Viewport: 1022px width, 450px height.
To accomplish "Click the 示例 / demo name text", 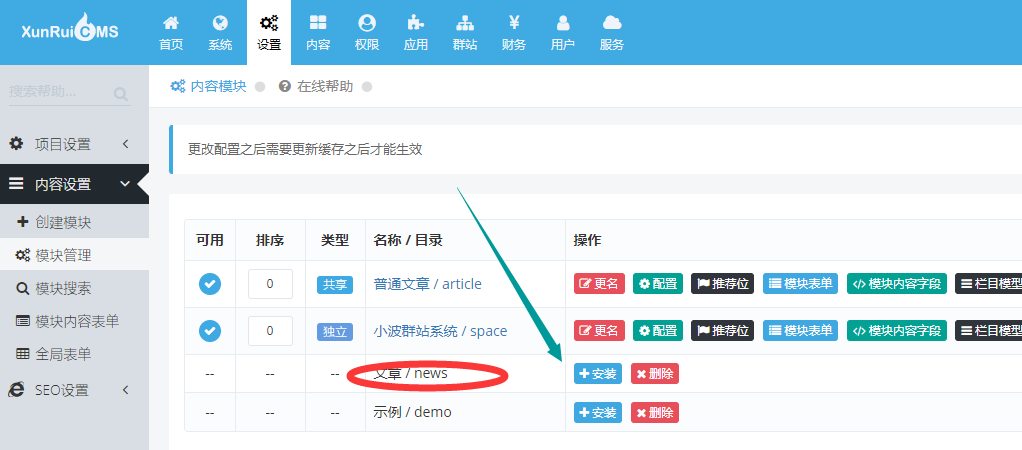I will (412, 412).
